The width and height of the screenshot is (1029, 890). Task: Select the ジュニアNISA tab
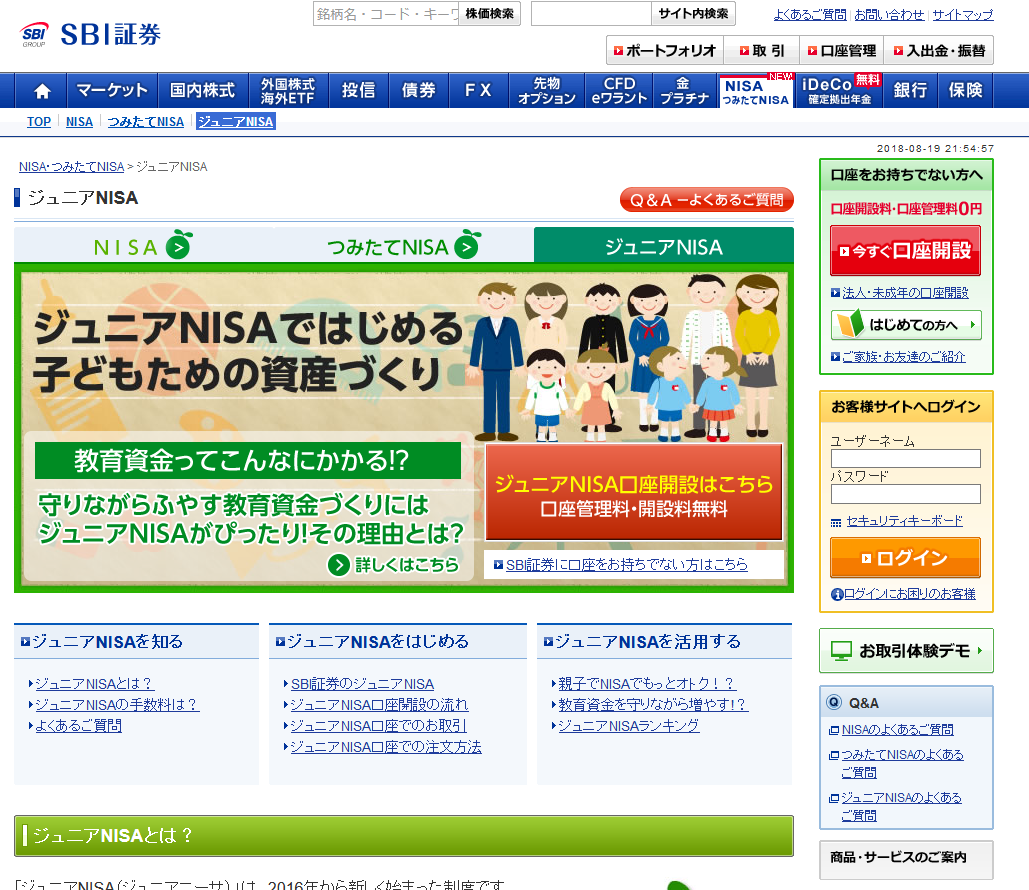tap(663, 246)
